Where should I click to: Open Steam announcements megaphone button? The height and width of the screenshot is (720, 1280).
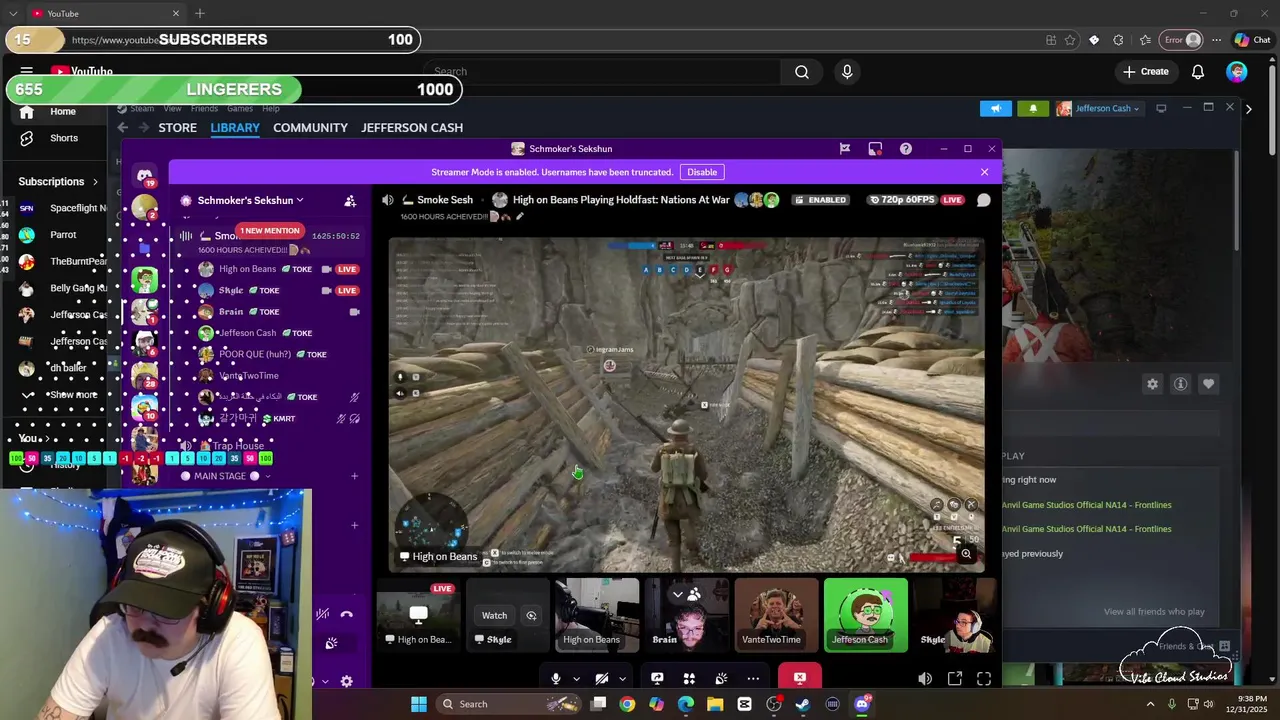pos(995,108)
